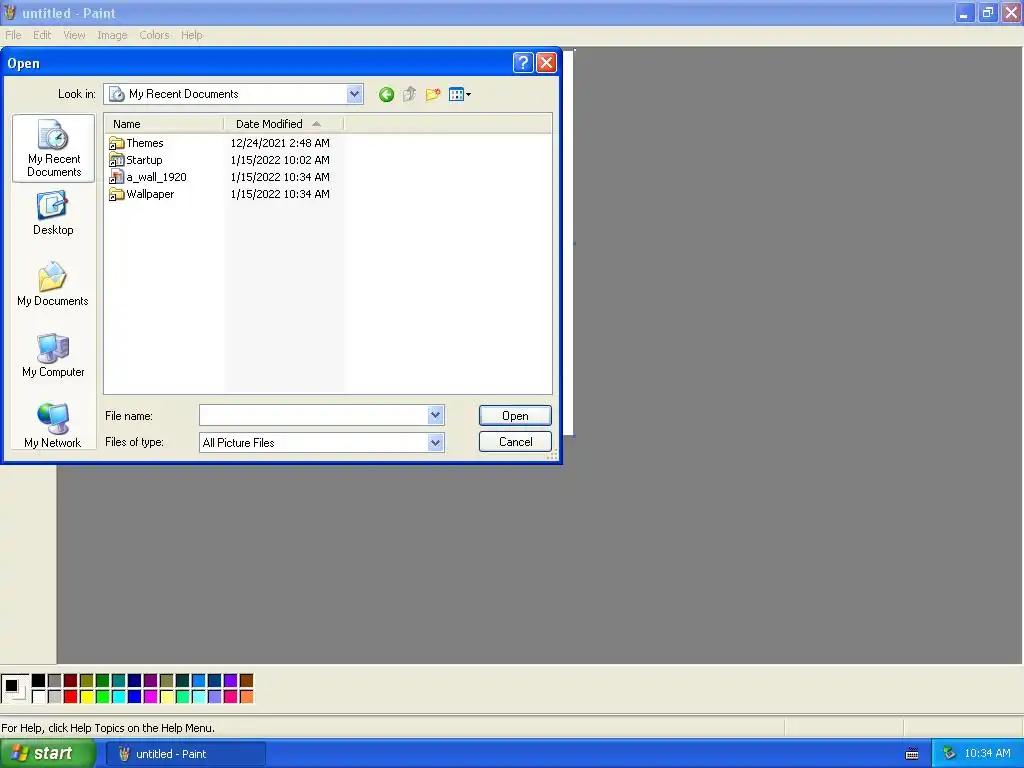Open the Colors menu in Paint
This screenshot has width=1024, height=768.
click(x=154, y=35)
